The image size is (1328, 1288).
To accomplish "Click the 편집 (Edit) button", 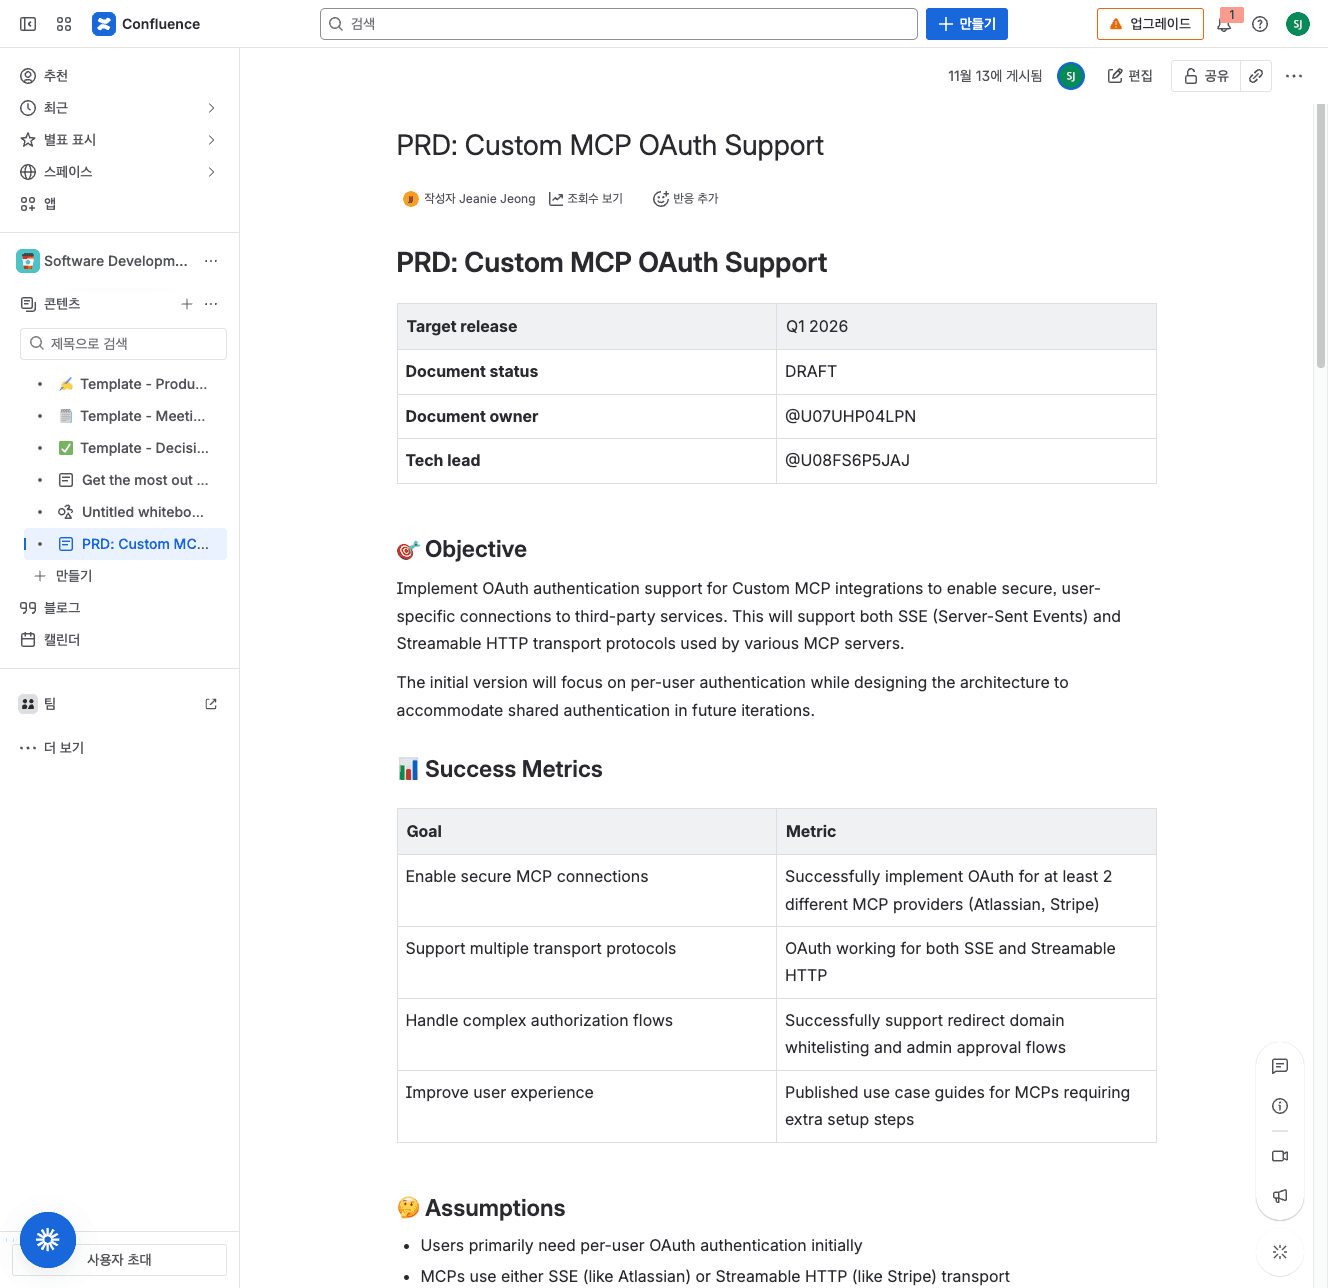I will [x=1130, y=76].
